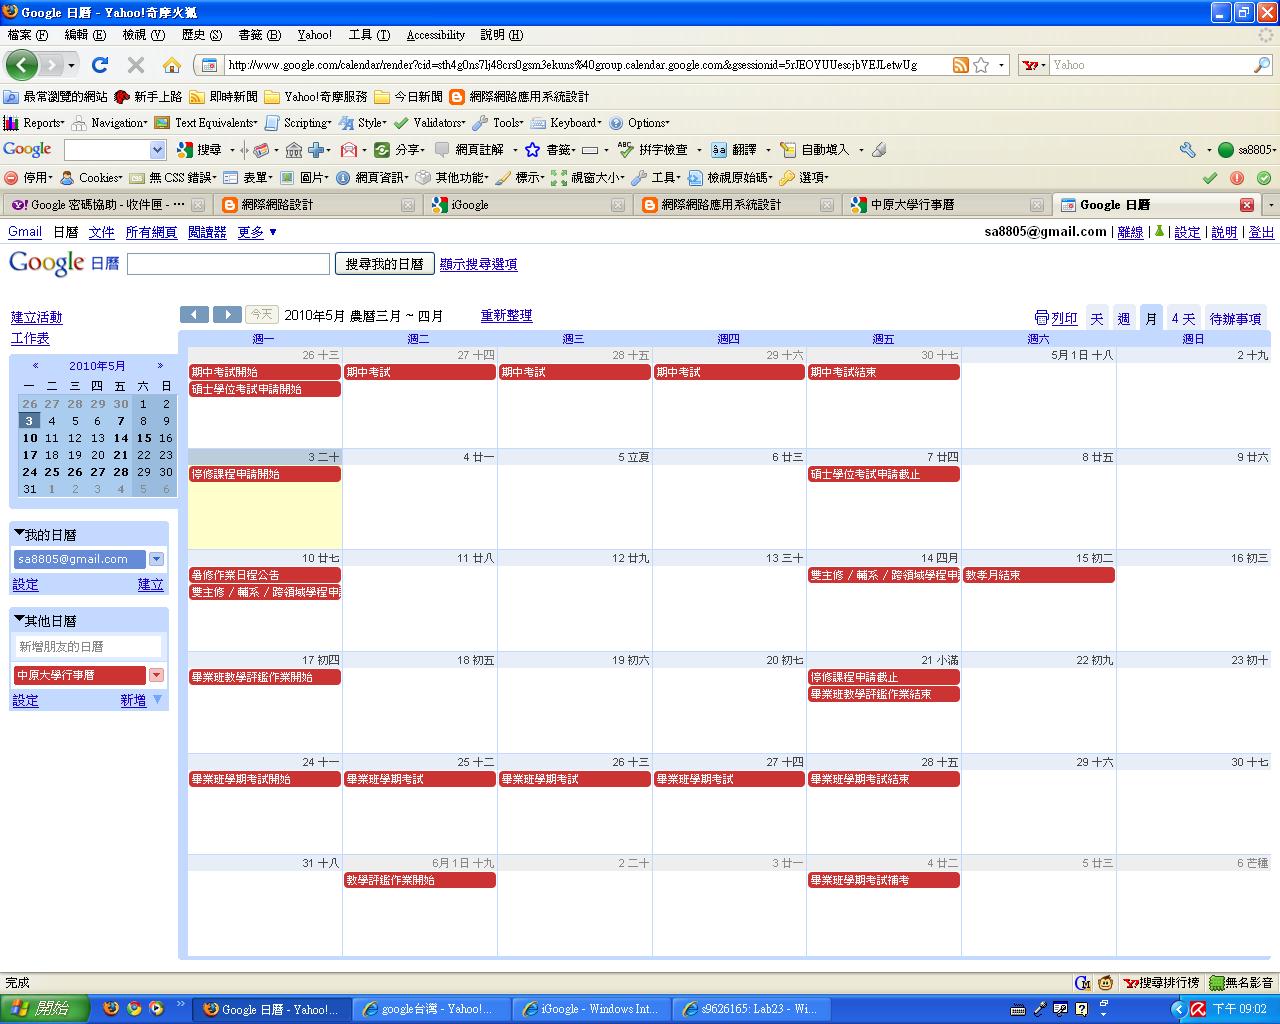Run 拼字檢查 spell check
The image size is (1280, 1024).
pos(653,150)
